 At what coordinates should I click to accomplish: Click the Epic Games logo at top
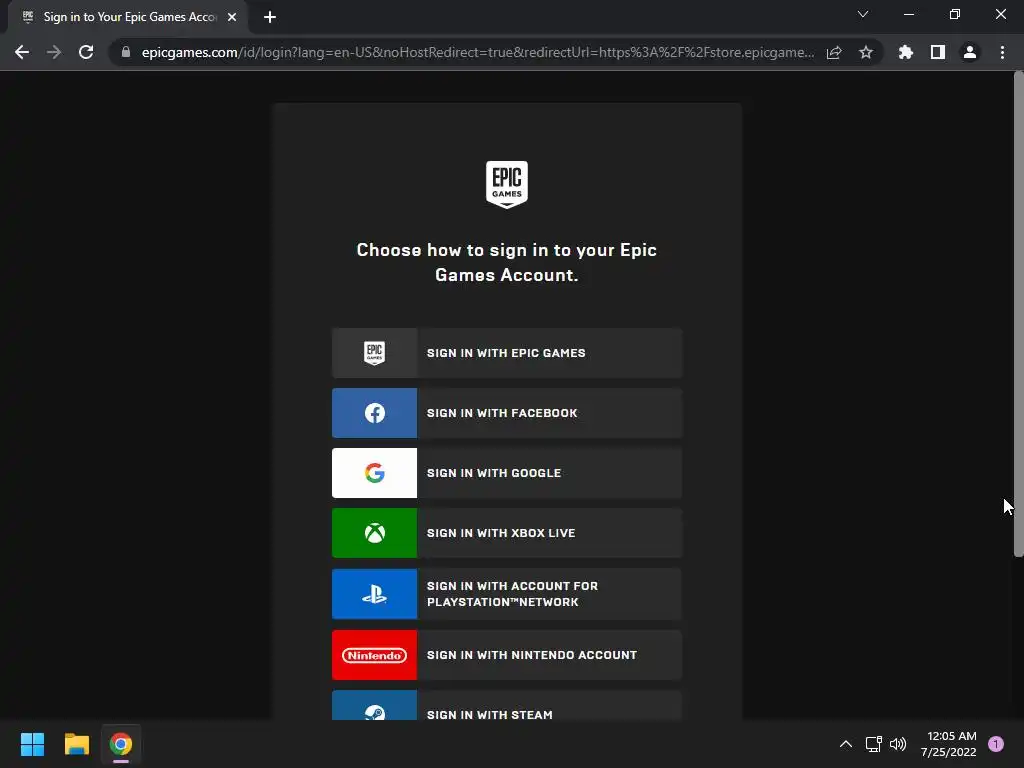pyautogui.click(x=507, y=185)
